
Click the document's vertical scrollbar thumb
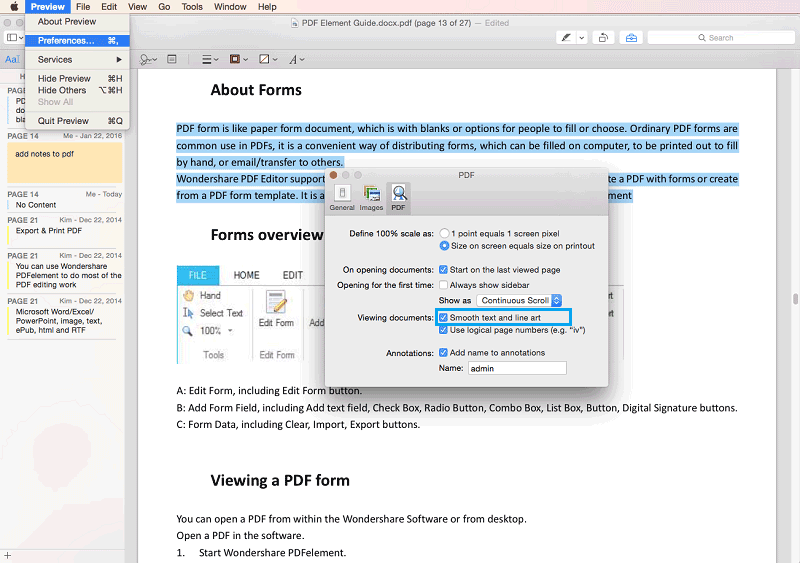click(x=795, y=299)
